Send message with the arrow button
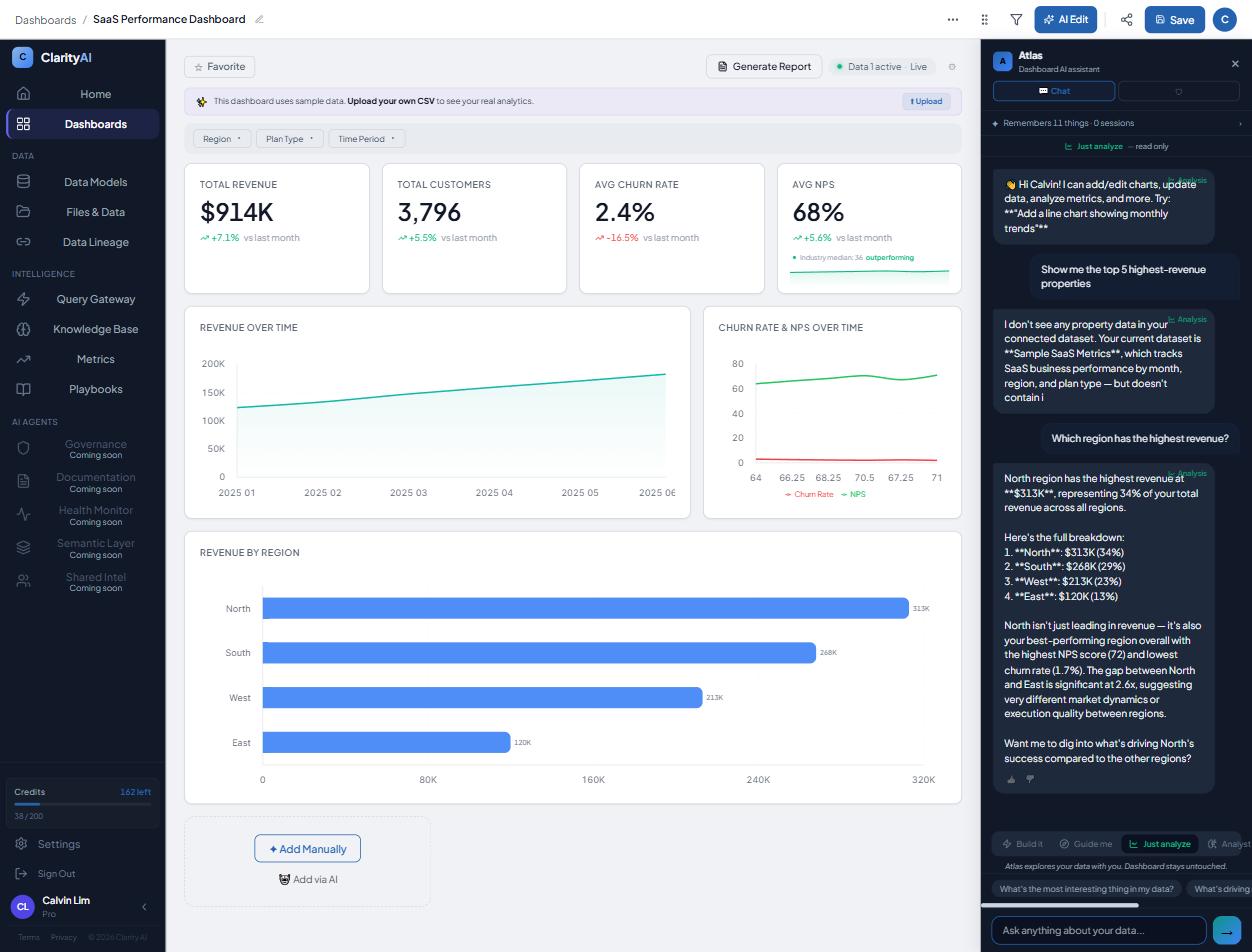This screenshot has width=1252, height=952. point(1226,931)
